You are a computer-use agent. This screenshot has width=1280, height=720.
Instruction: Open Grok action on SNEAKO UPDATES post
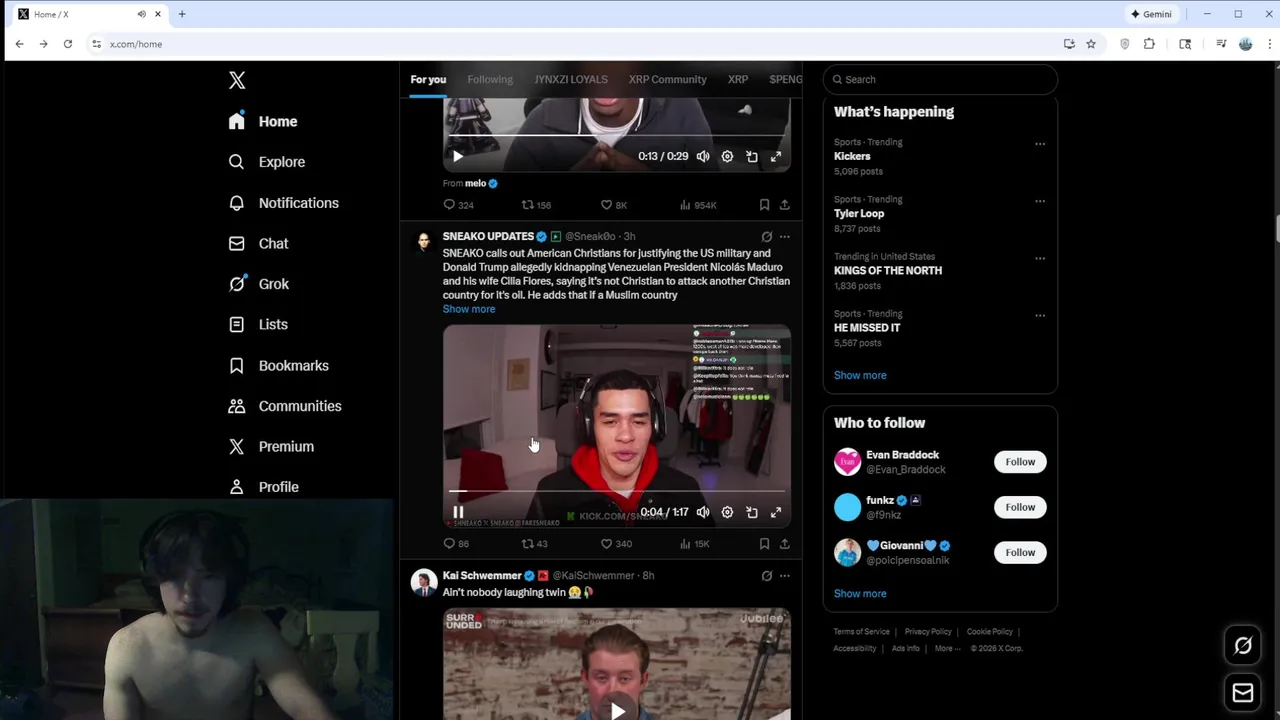pos(767,237)
